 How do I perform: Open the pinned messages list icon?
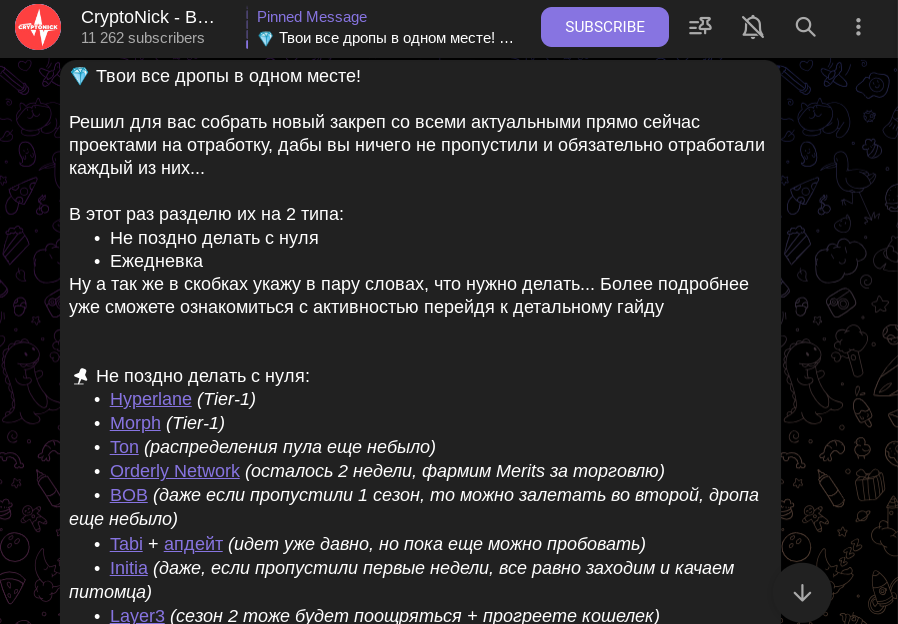(700, 27)
